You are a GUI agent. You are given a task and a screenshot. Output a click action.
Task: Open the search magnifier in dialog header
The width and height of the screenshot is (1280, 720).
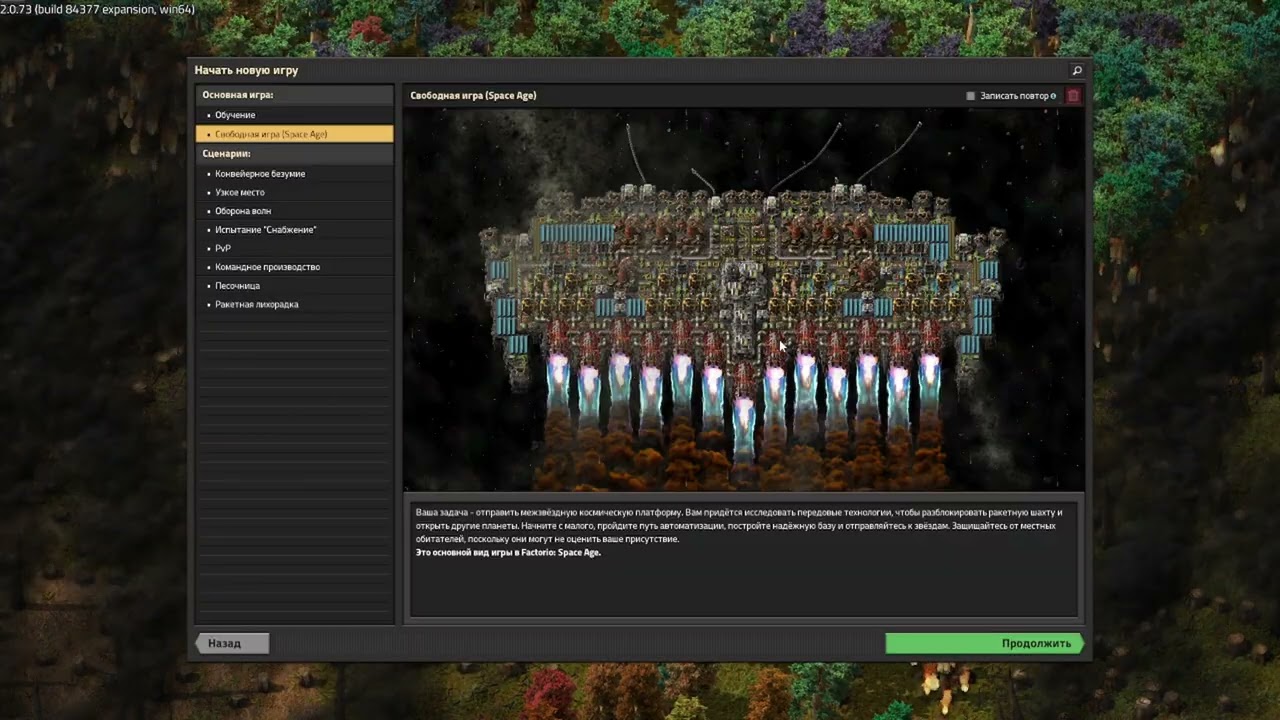click(1077, 71)
